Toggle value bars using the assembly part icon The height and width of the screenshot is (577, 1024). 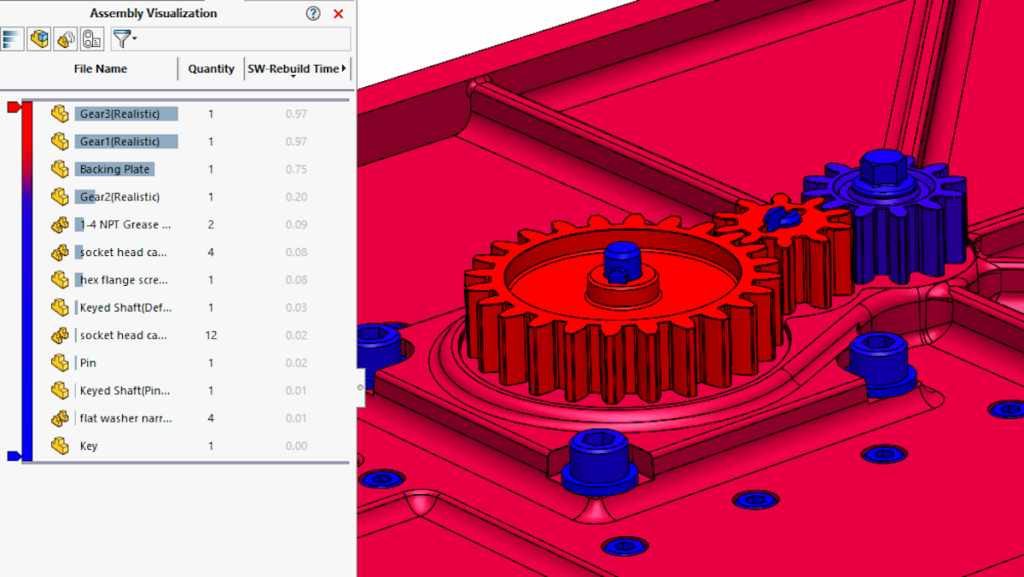38,39
